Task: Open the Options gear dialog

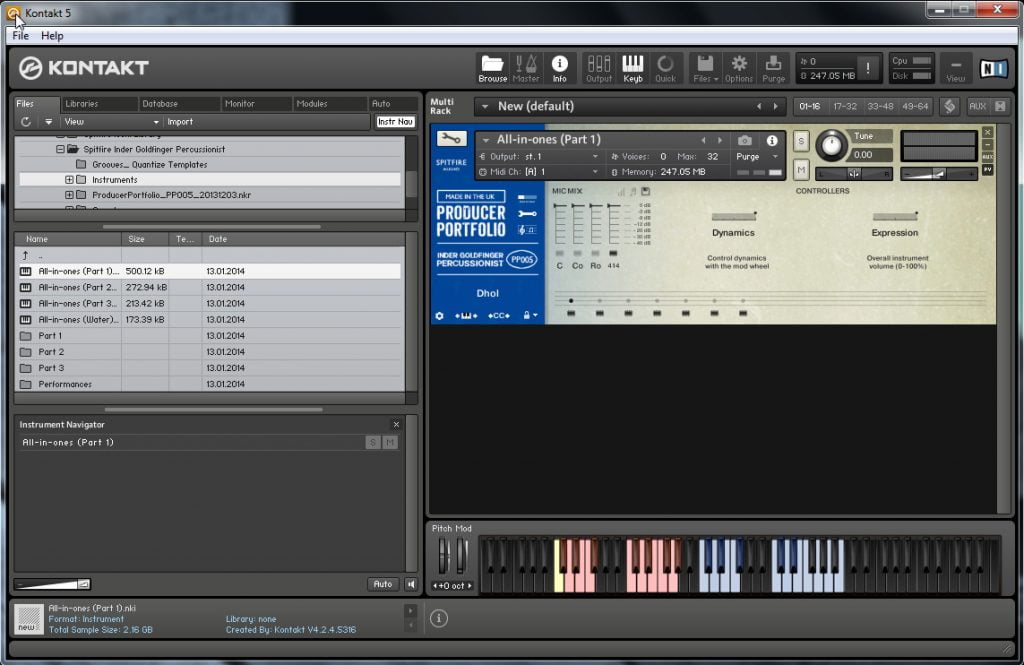Action: (739, 69)
